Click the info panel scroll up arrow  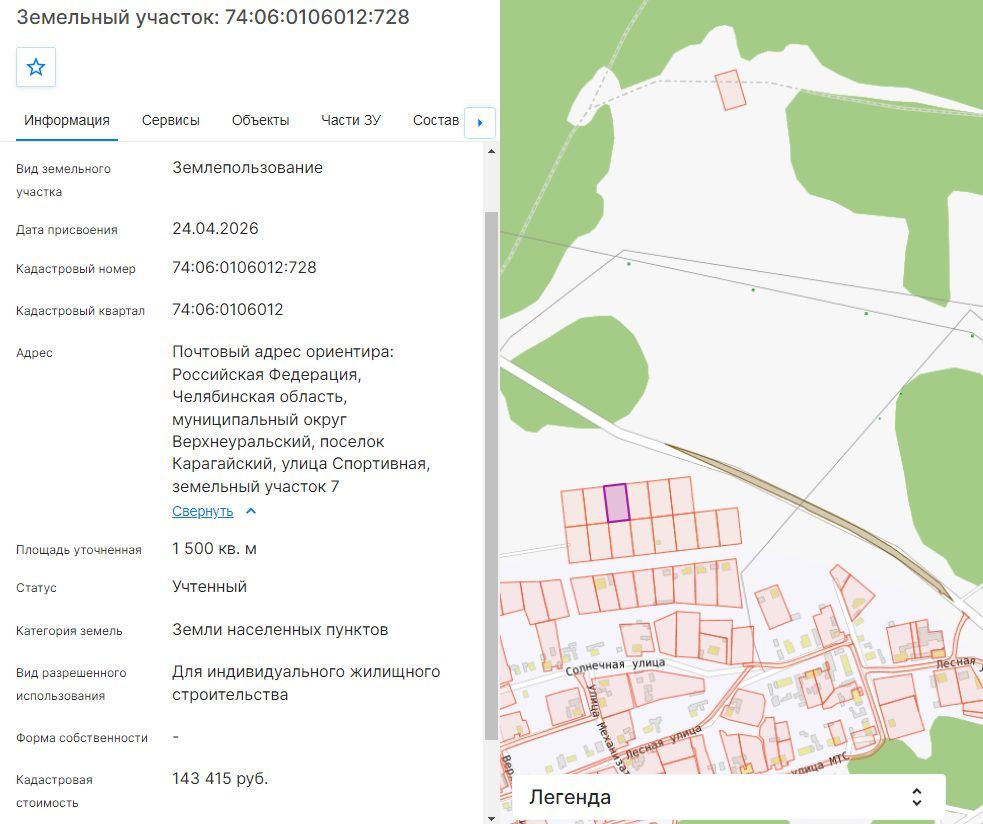click(x=491, y=151)
